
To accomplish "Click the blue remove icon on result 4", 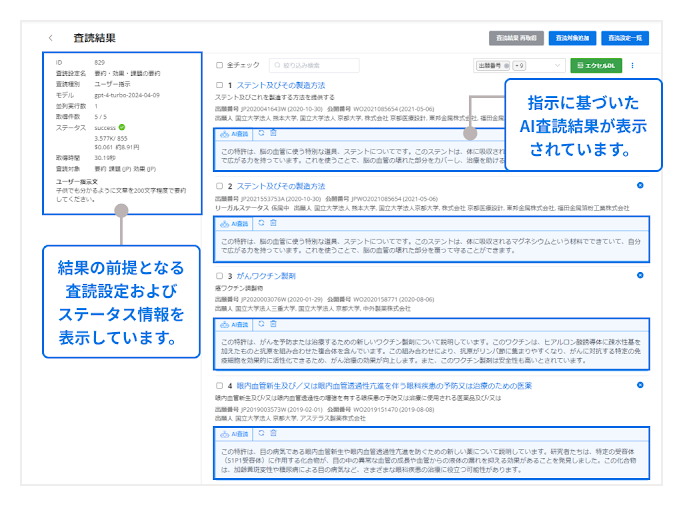I will point(639,385).
